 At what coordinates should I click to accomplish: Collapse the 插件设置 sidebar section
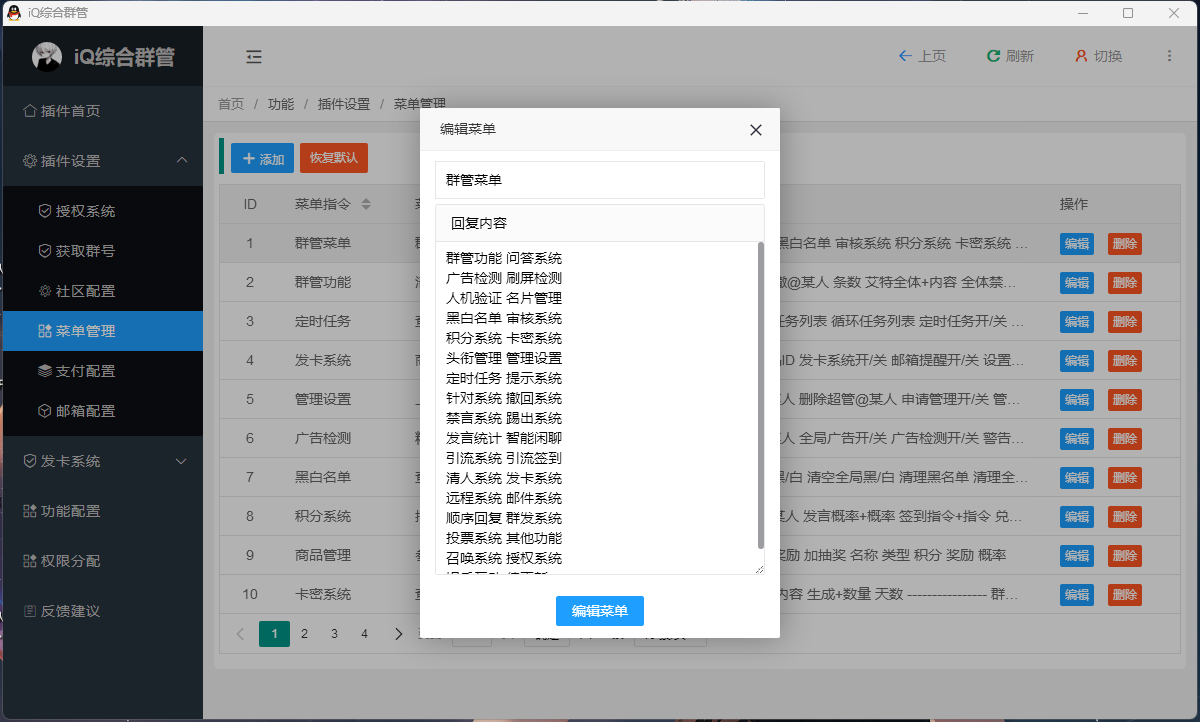pos(181,161)
